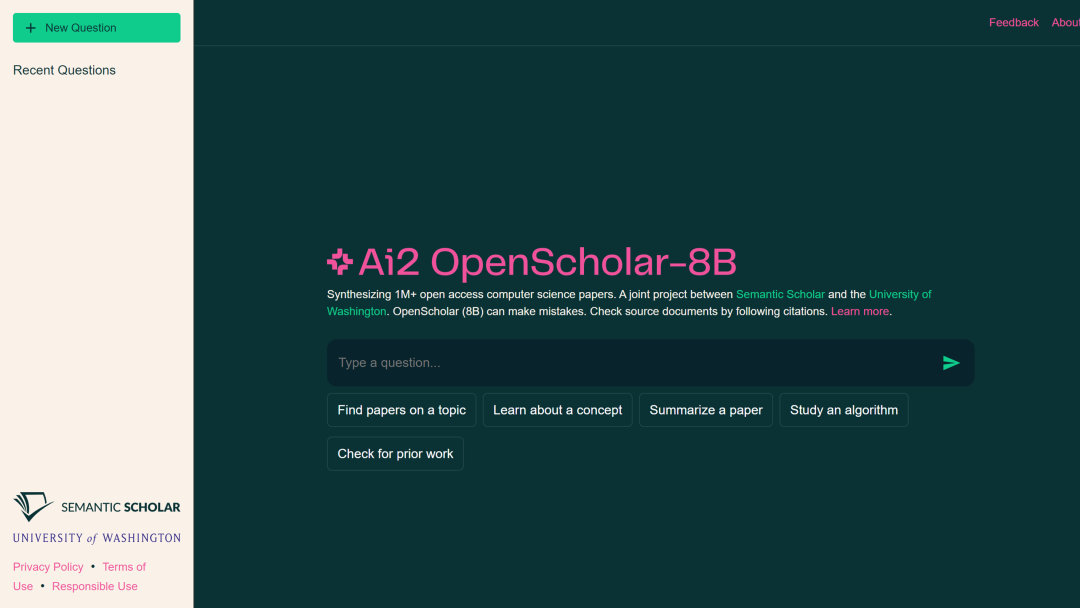Click the Ai2 OpenScholar pink logo icon
This screenshot has height=608, width=1080.
(340, 262)
